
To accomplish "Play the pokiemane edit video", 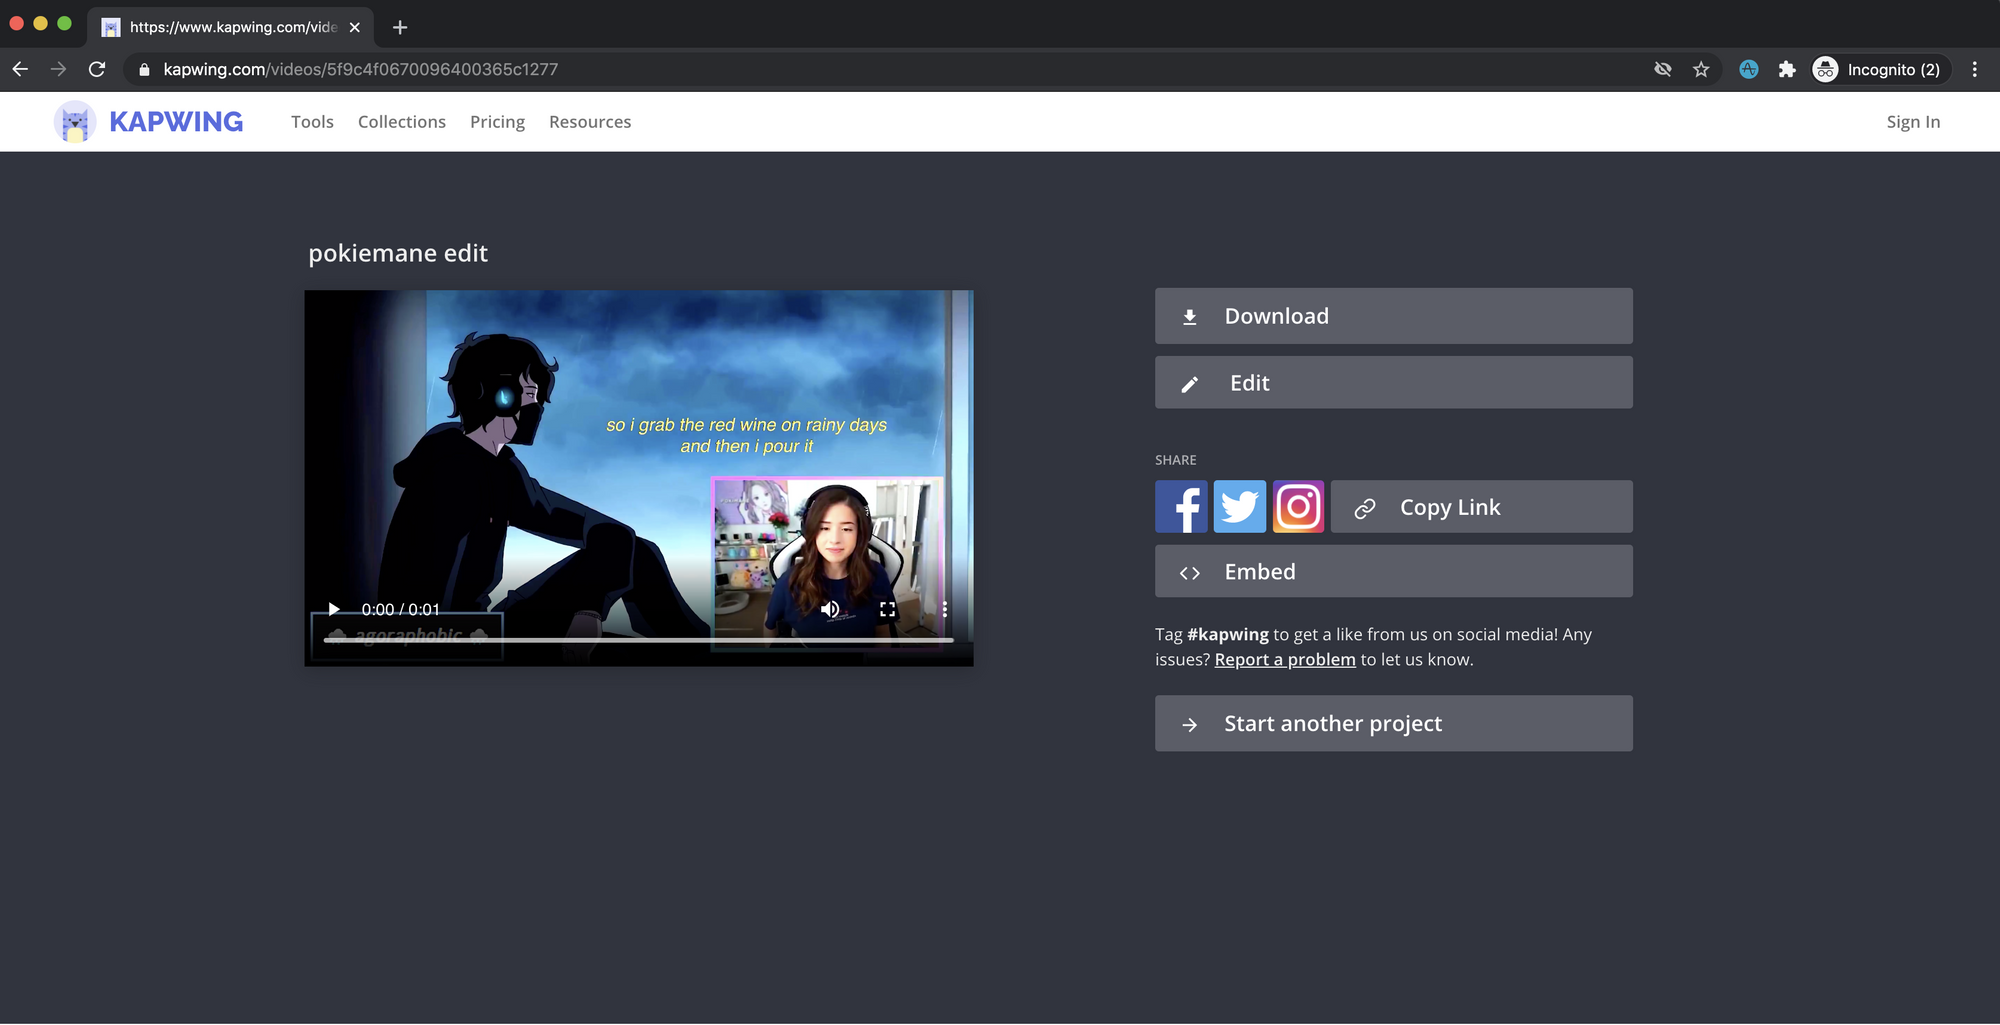I will (334, 609).
